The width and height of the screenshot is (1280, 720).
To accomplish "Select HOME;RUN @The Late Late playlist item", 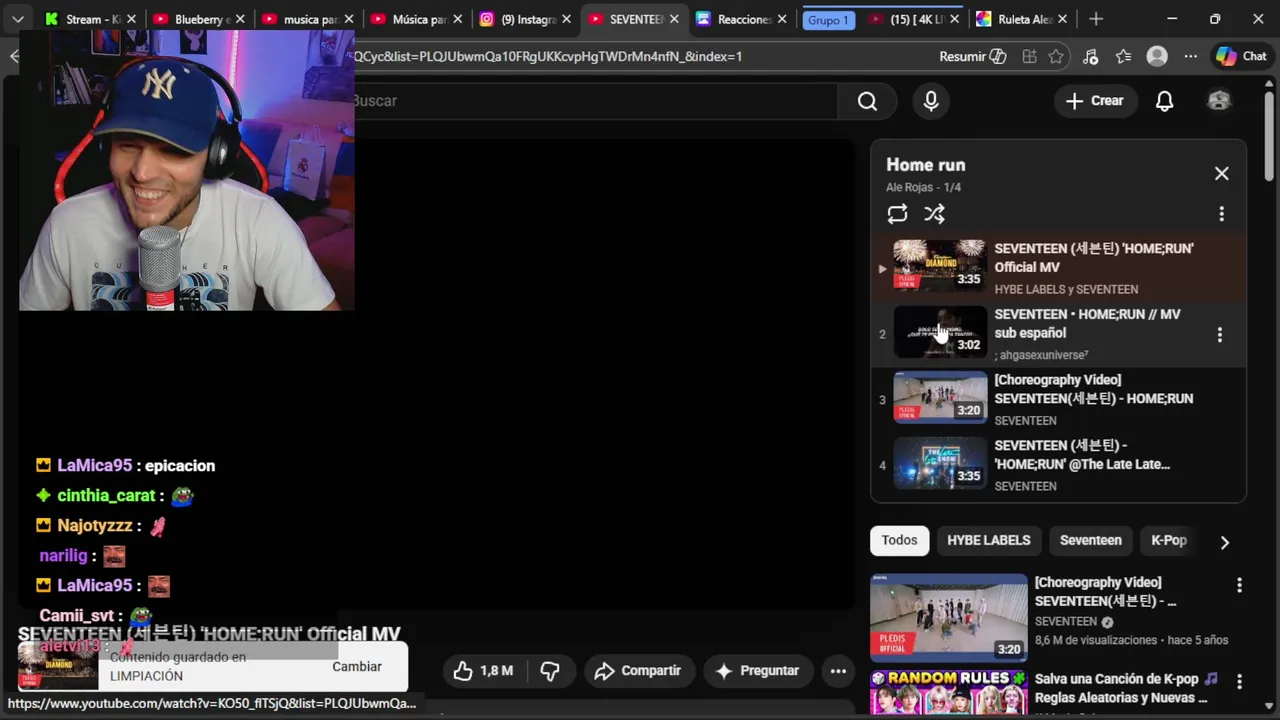I will [x=1058, y=465].
